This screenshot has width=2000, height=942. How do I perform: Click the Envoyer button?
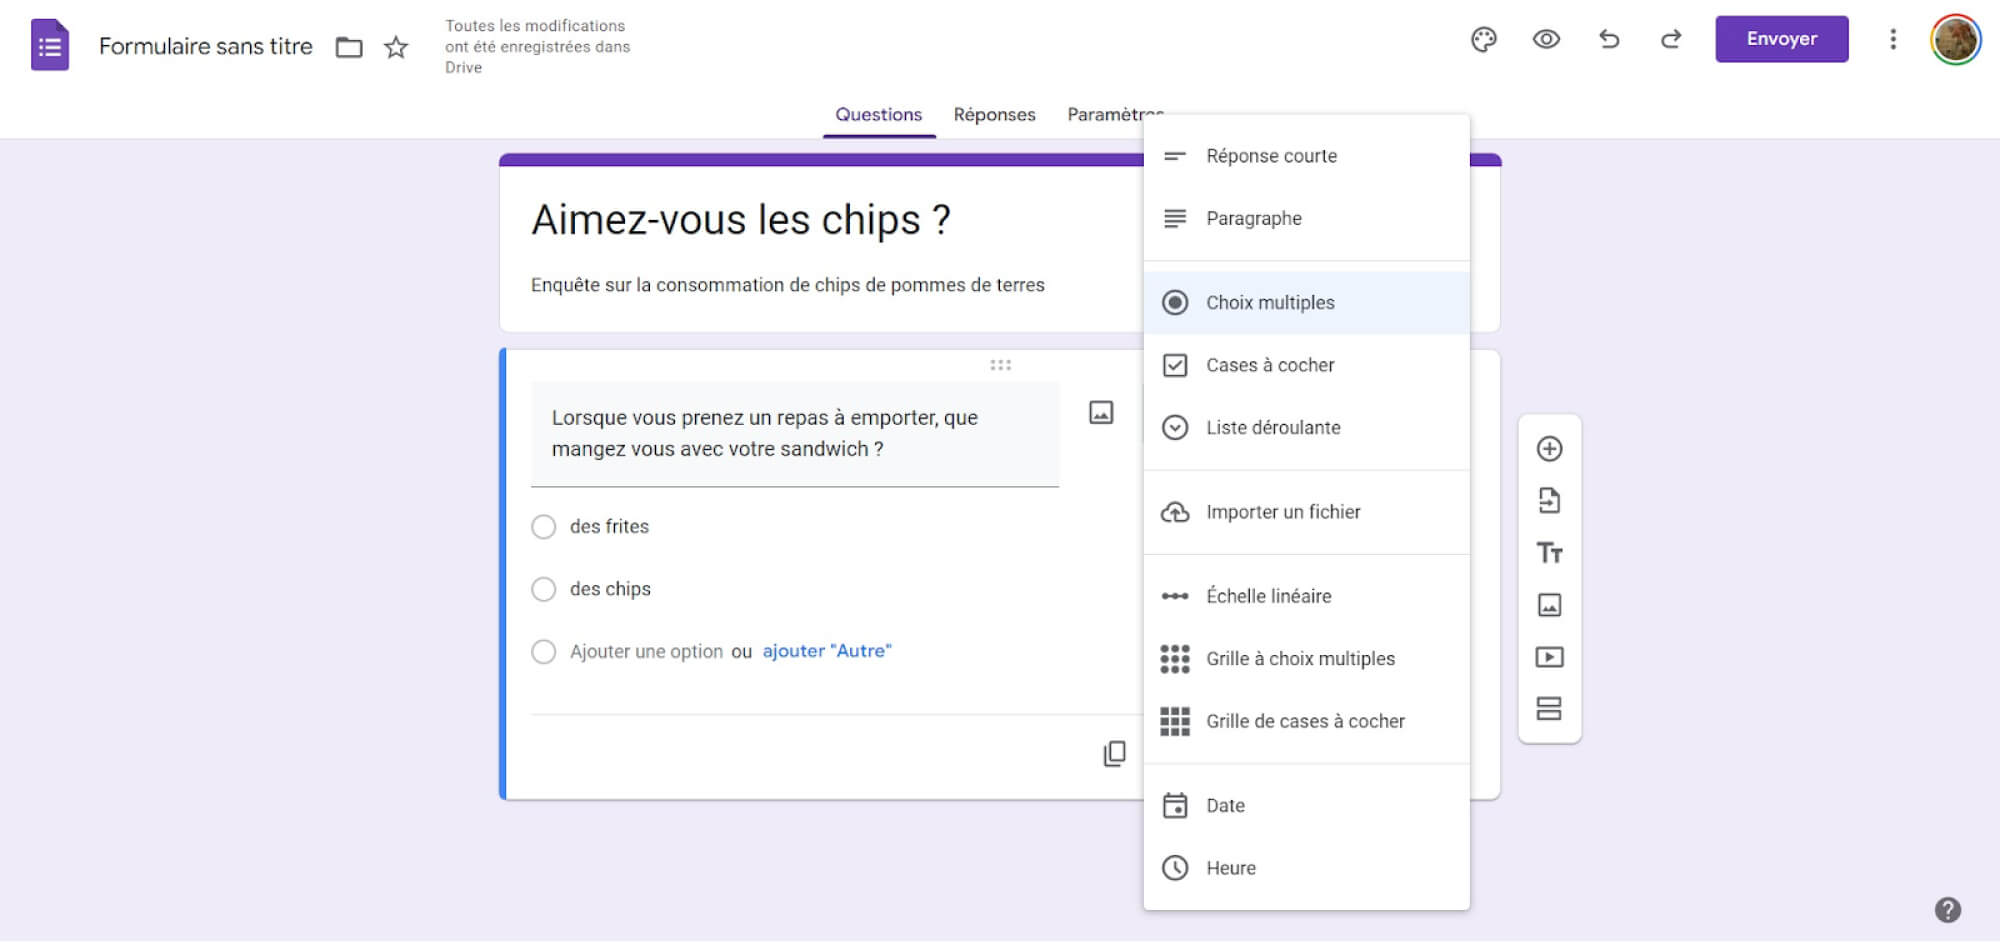point(1781,39)
